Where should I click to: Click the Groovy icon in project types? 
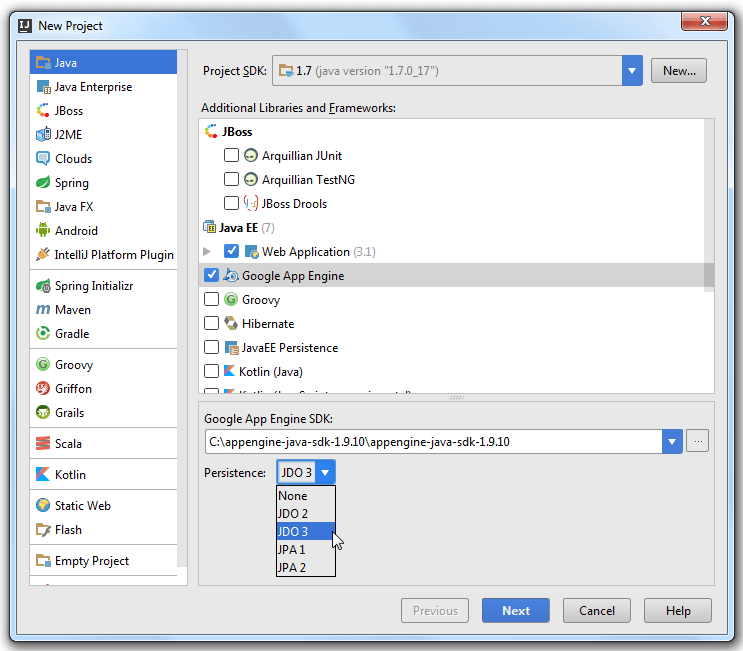pos(43,364)
